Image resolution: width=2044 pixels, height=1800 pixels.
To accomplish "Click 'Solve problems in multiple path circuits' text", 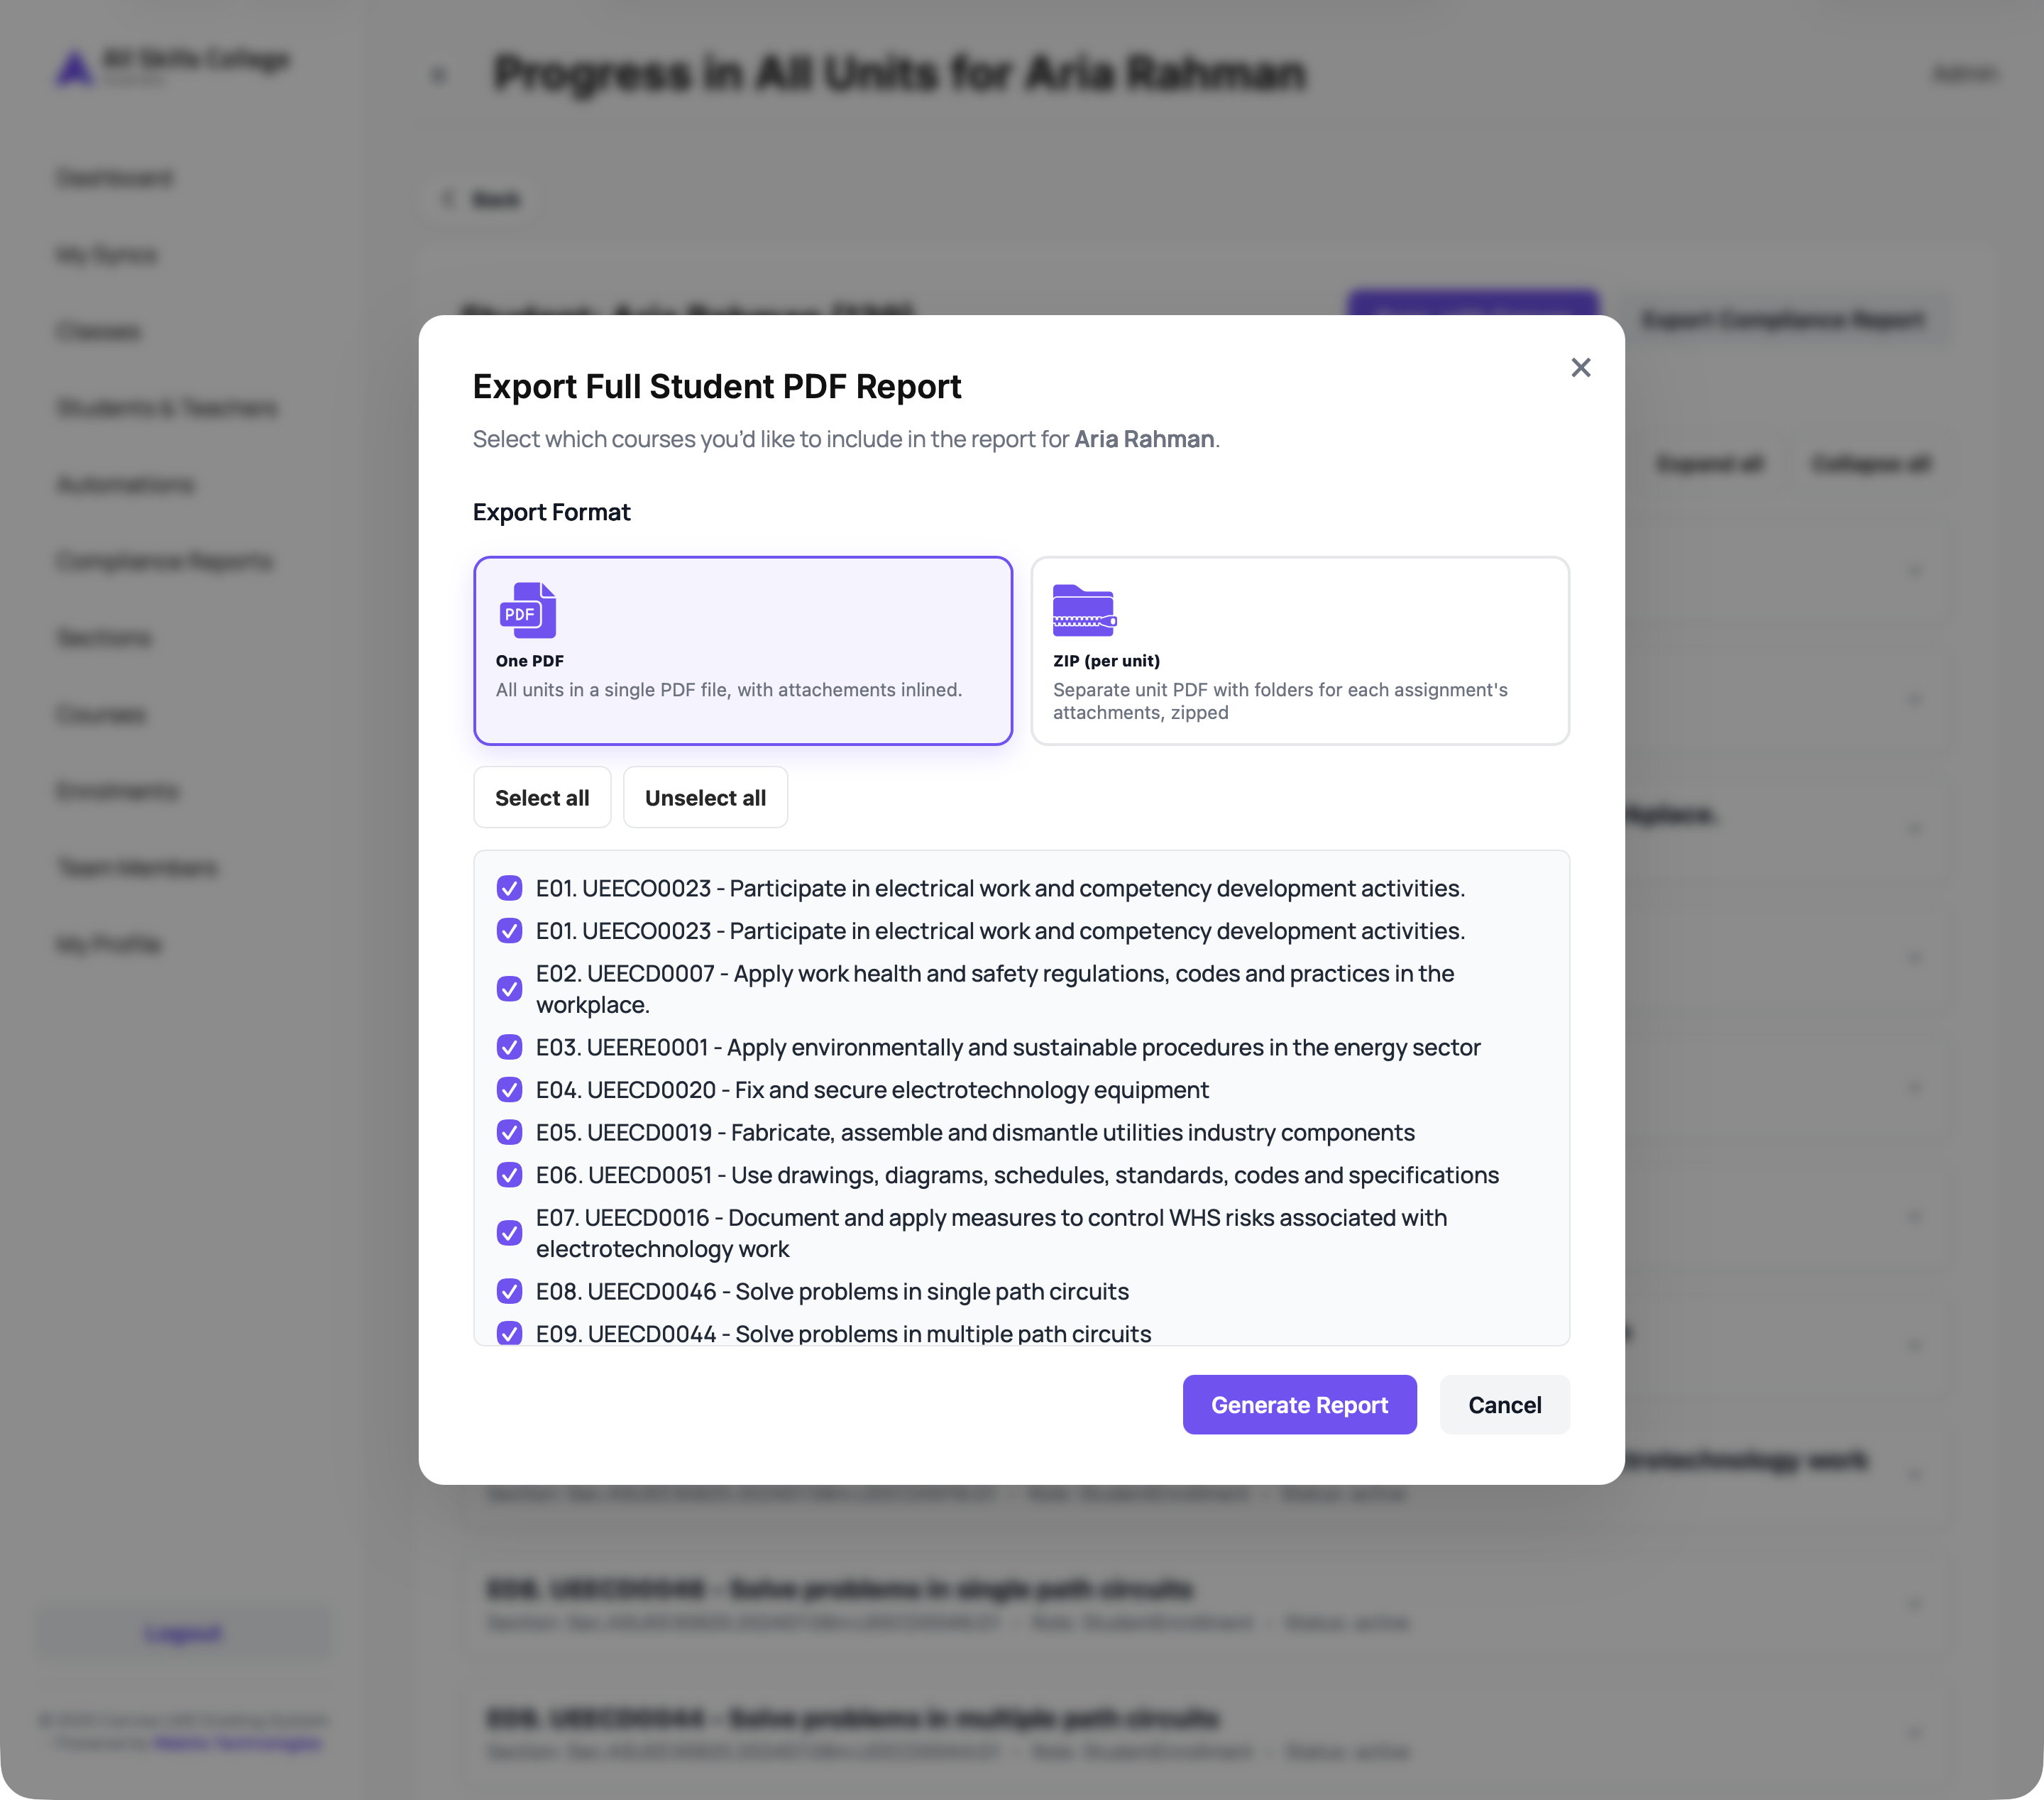I will 943,1334.
